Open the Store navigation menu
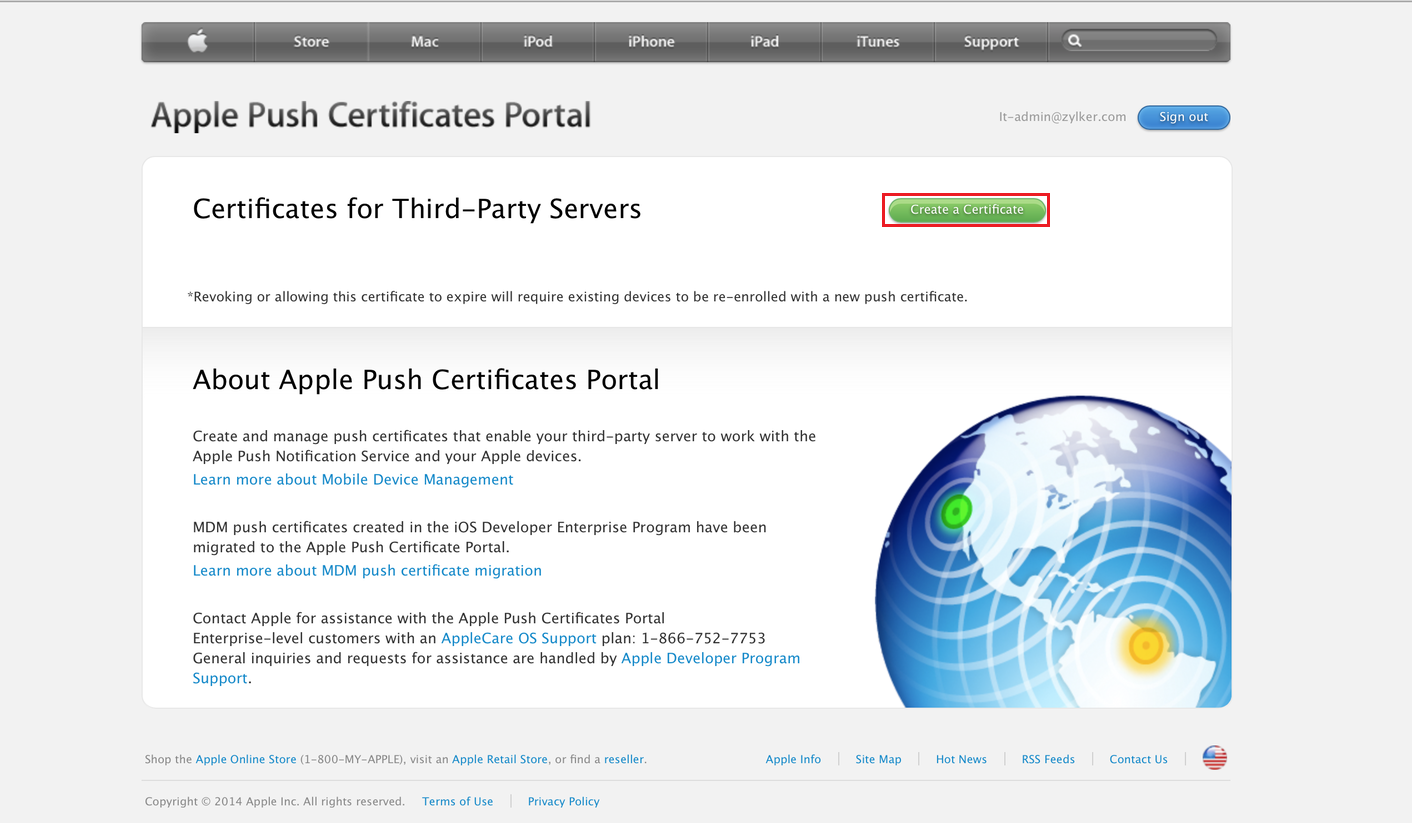Screen dimensions: 1412x823 pos(311,41)
